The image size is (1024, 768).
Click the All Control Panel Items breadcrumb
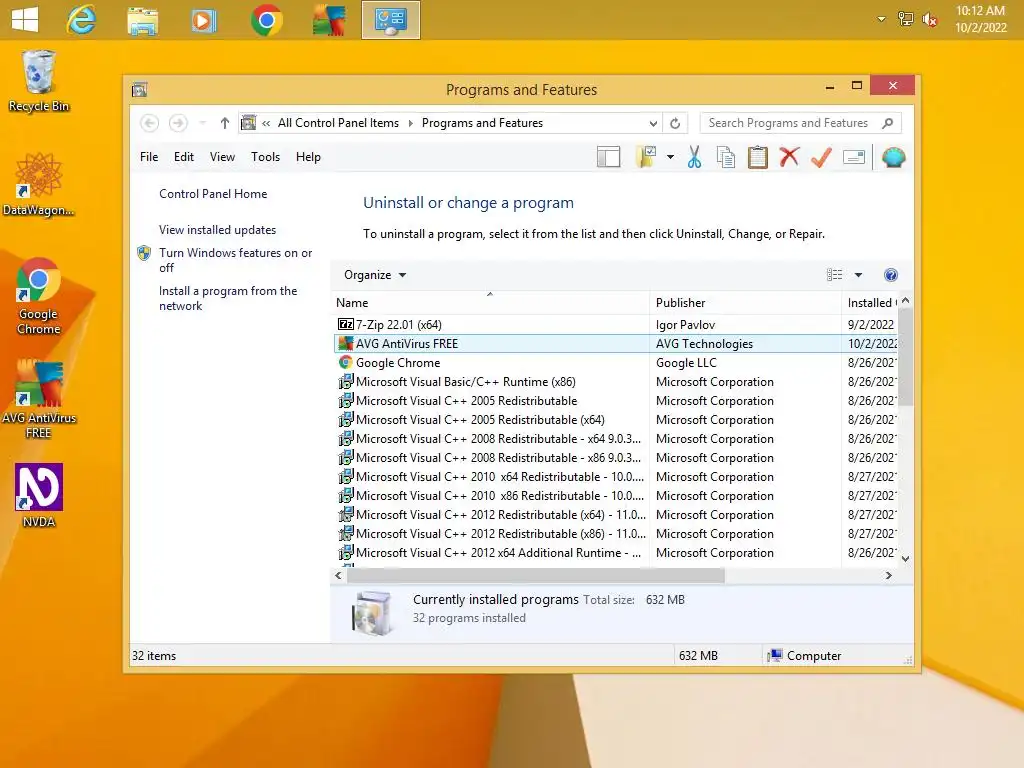338,123
